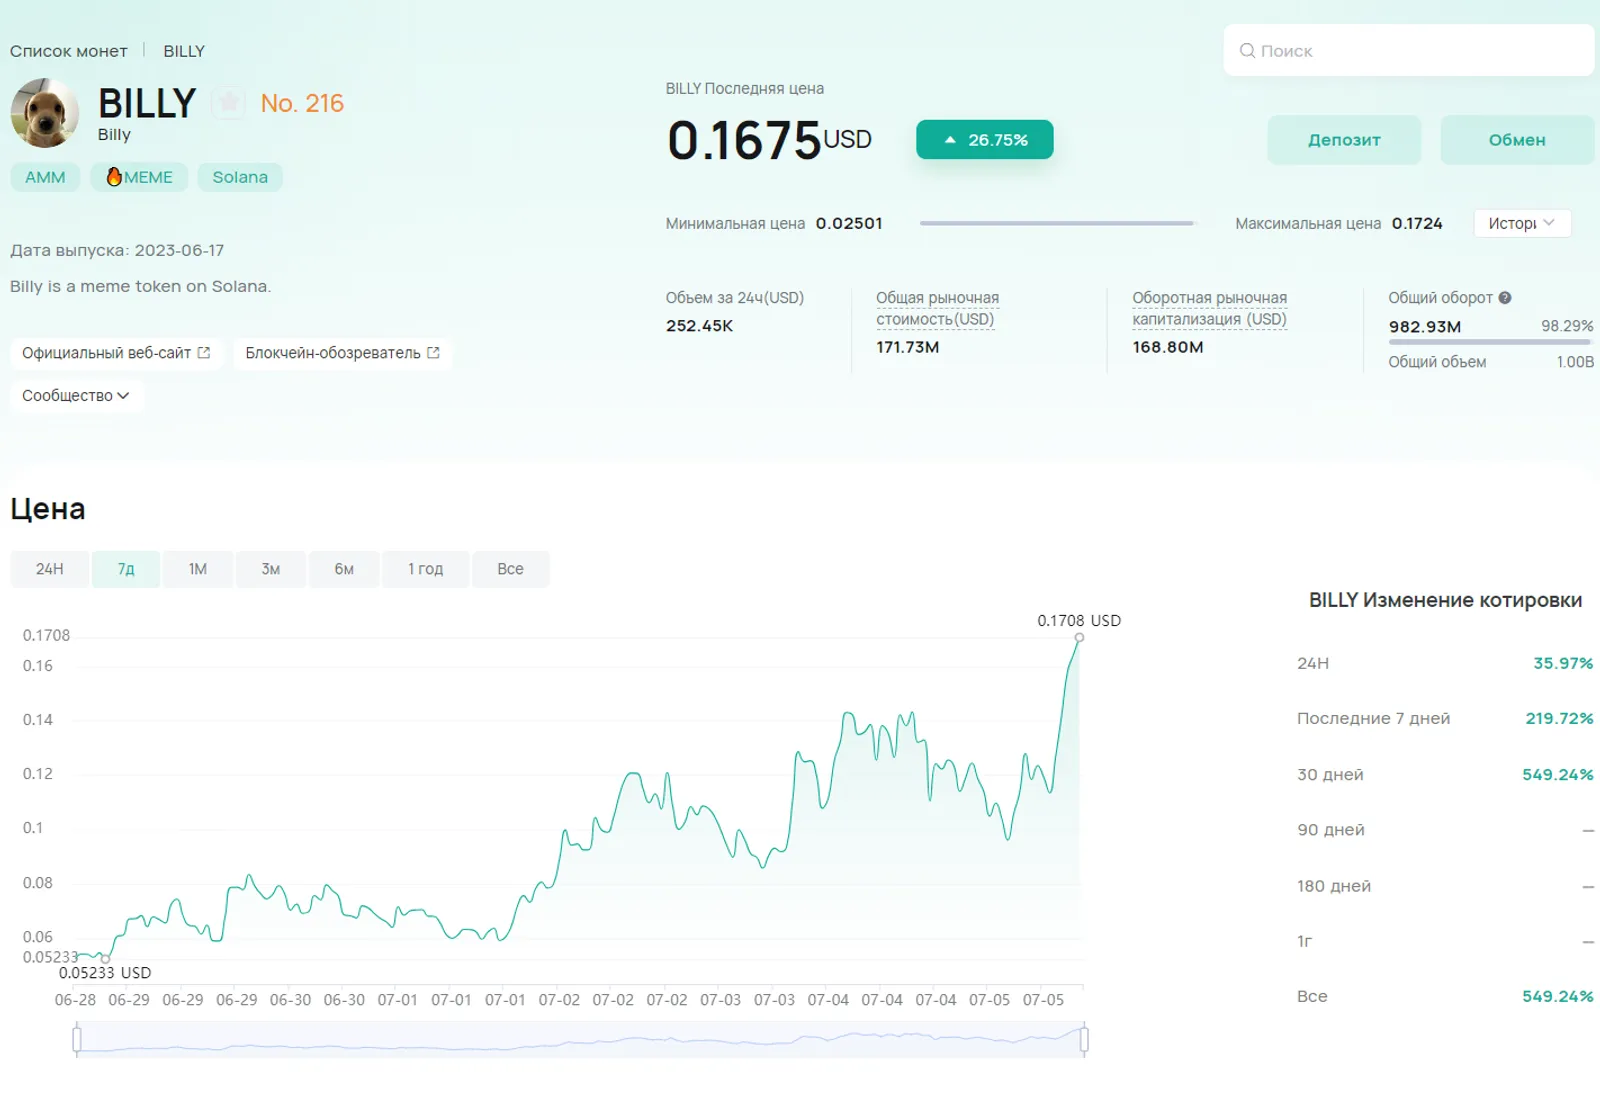Switch chart to Все range
The width and height of the screenshot is (1600, 1093).
[510, 569]
